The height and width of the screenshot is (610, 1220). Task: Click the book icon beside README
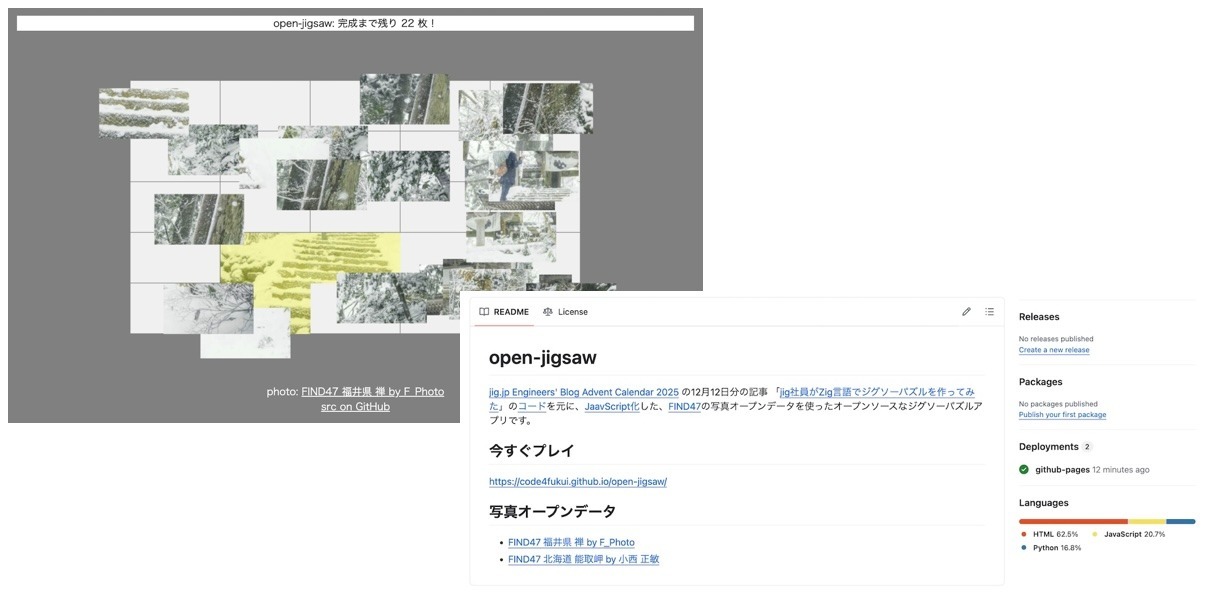click(484, 312)
